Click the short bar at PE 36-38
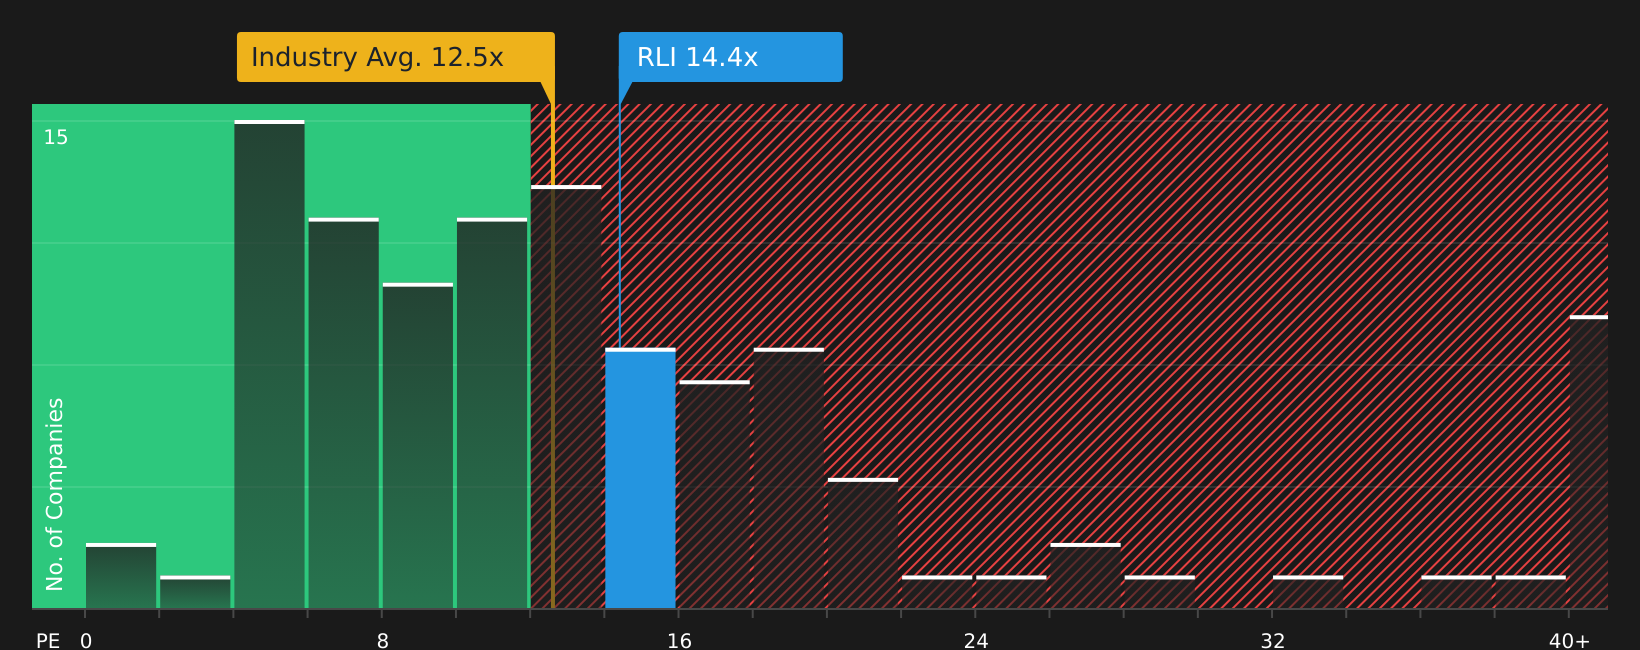The height and width of the screenshot is (650, 1640). point(1456,592)
